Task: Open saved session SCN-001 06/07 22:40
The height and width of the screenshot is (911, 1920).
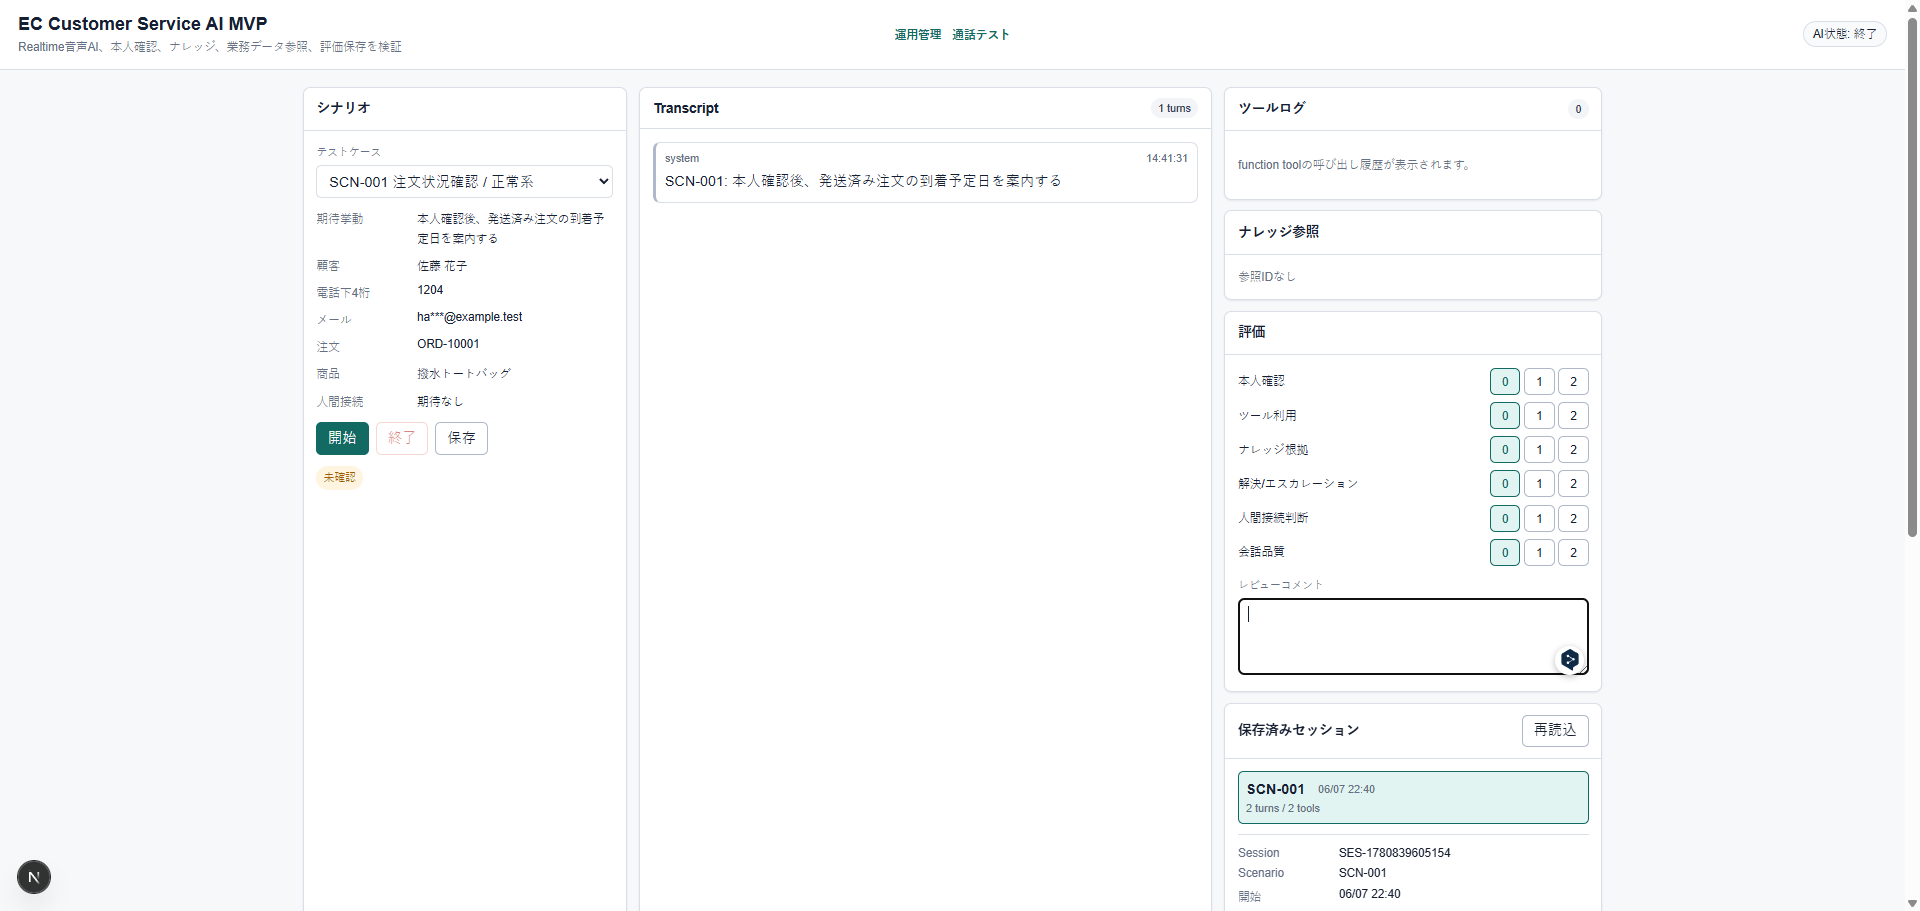Action: [1413, 797]
